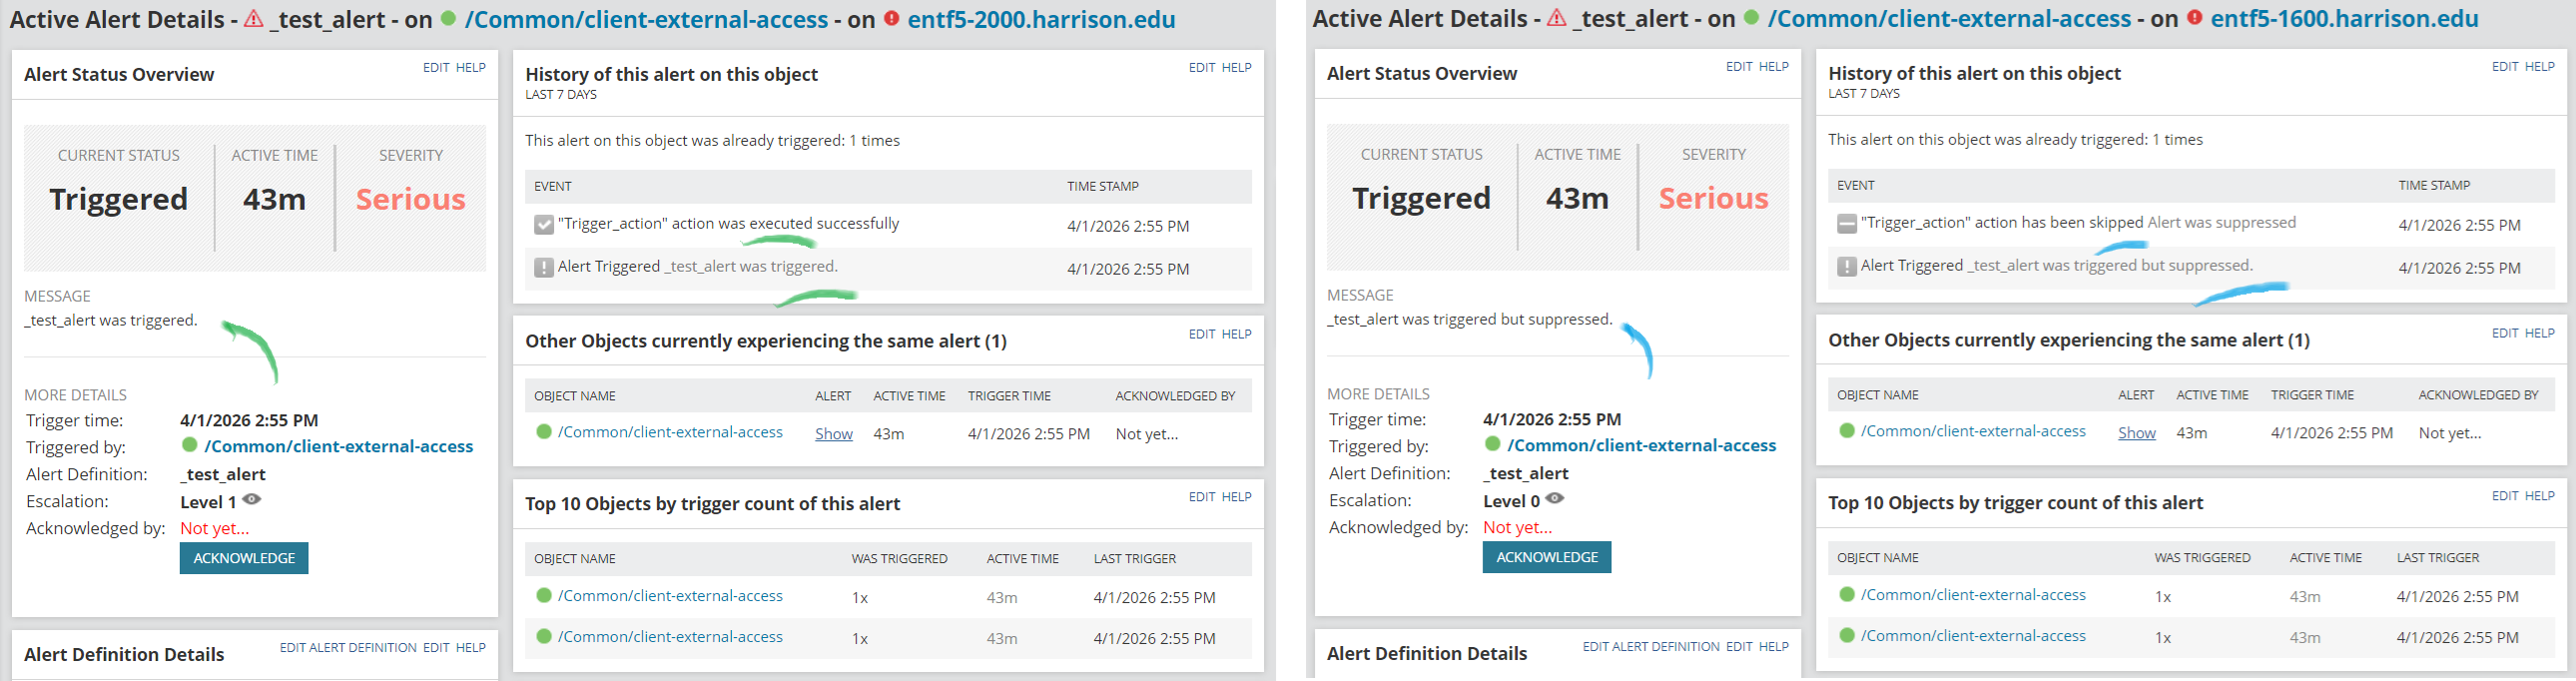Click Show link in entf5-1600 Other Objects table
The image size is (2576, 681).
point(2137,433)
